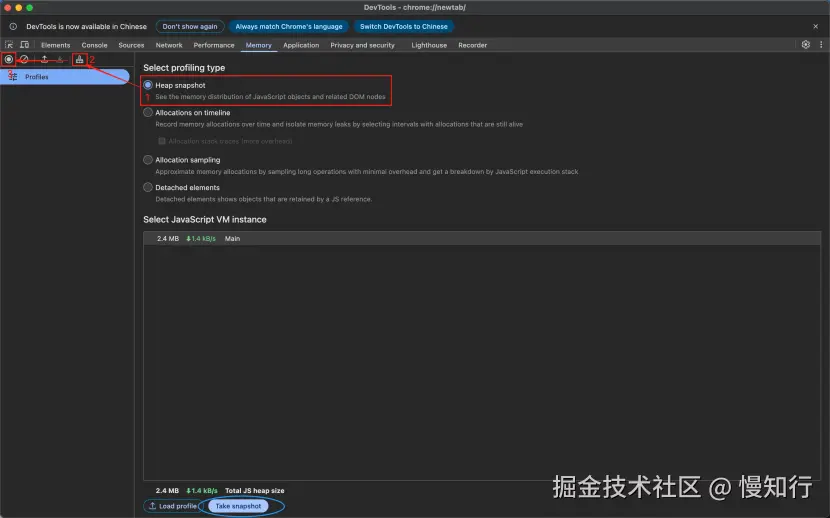This screenshot has height=518, width=830.
Task: Open the DevTools three-dot customize menu
Action: click(x=821, y=45)
